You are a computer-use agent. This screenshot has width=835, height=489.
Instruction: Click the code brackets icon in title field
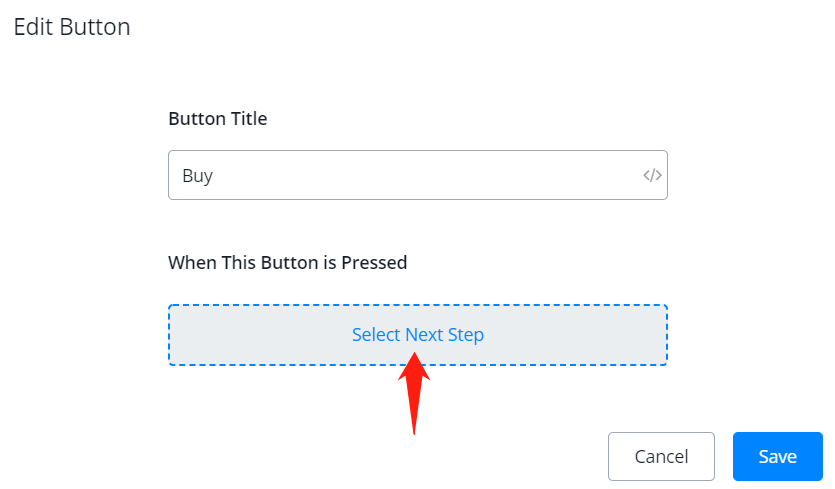pos(652,175)
